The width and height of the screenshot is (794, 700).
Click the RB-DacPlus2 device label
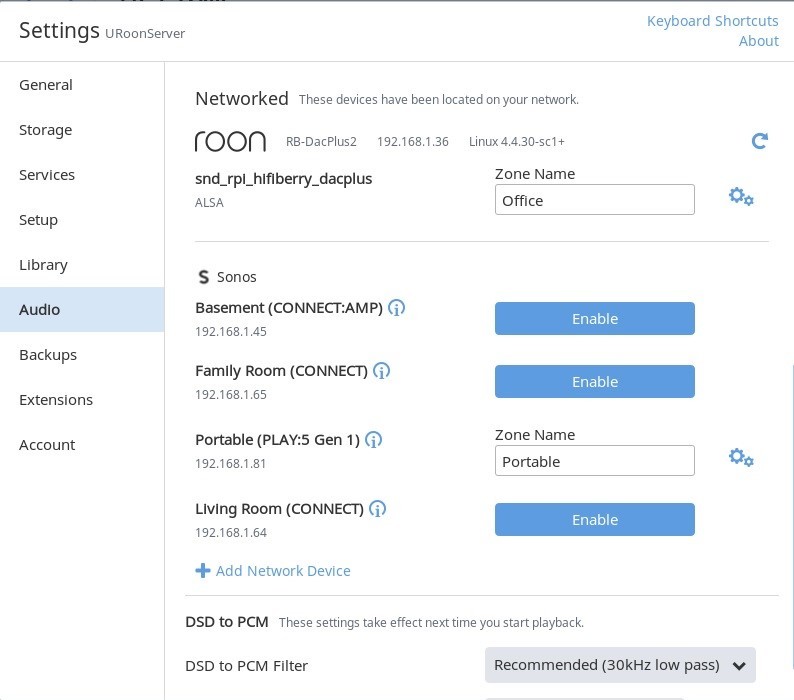pos(321,141)
